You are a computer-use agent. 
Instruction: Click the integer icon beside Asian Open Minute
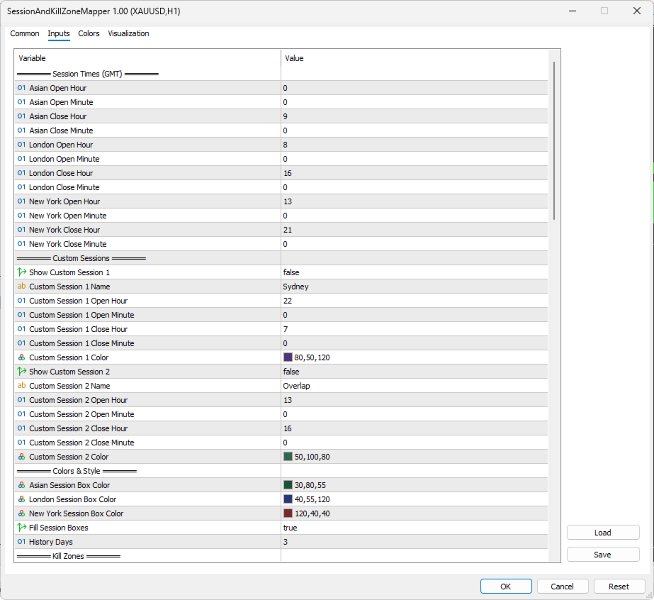pyautogui.click(x=22, y=102)
